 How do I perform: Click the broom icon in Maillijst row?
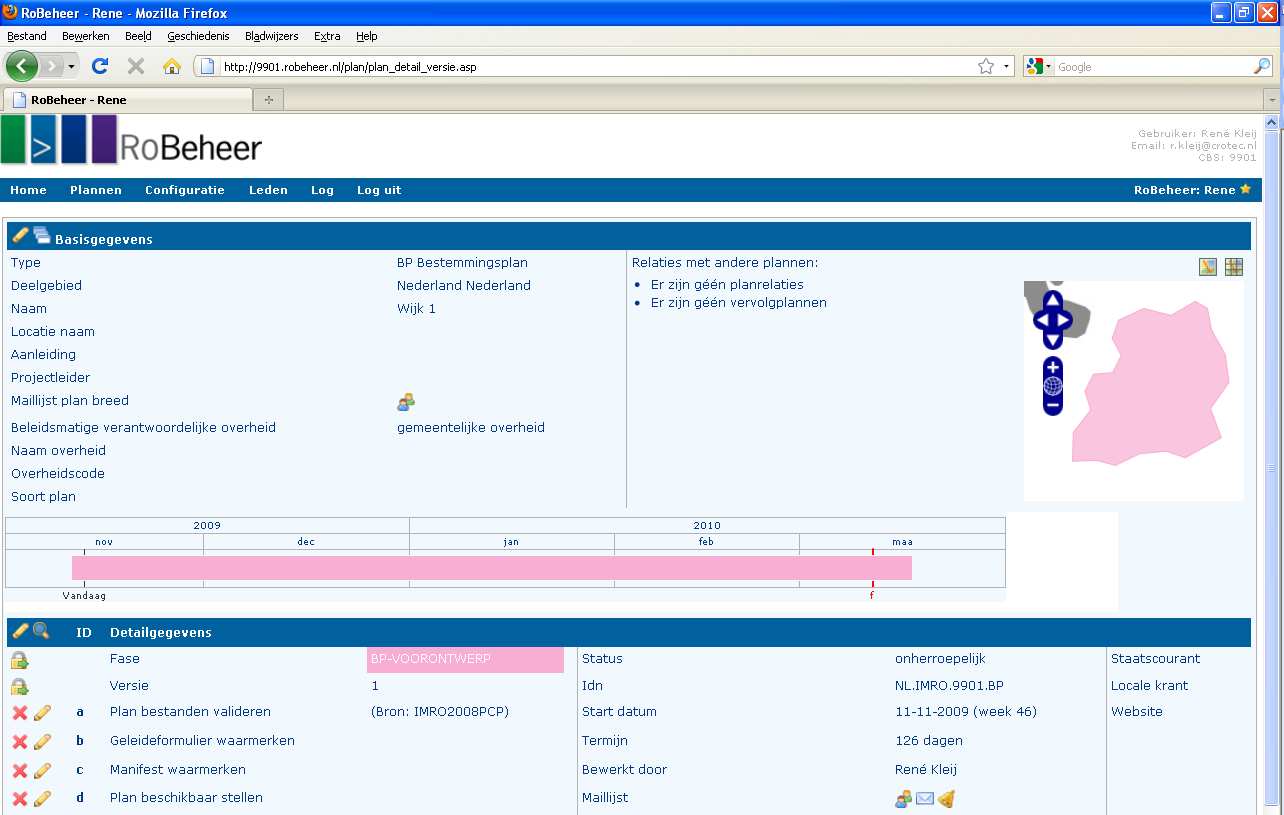pyautogui.click(x=946, y=799)
